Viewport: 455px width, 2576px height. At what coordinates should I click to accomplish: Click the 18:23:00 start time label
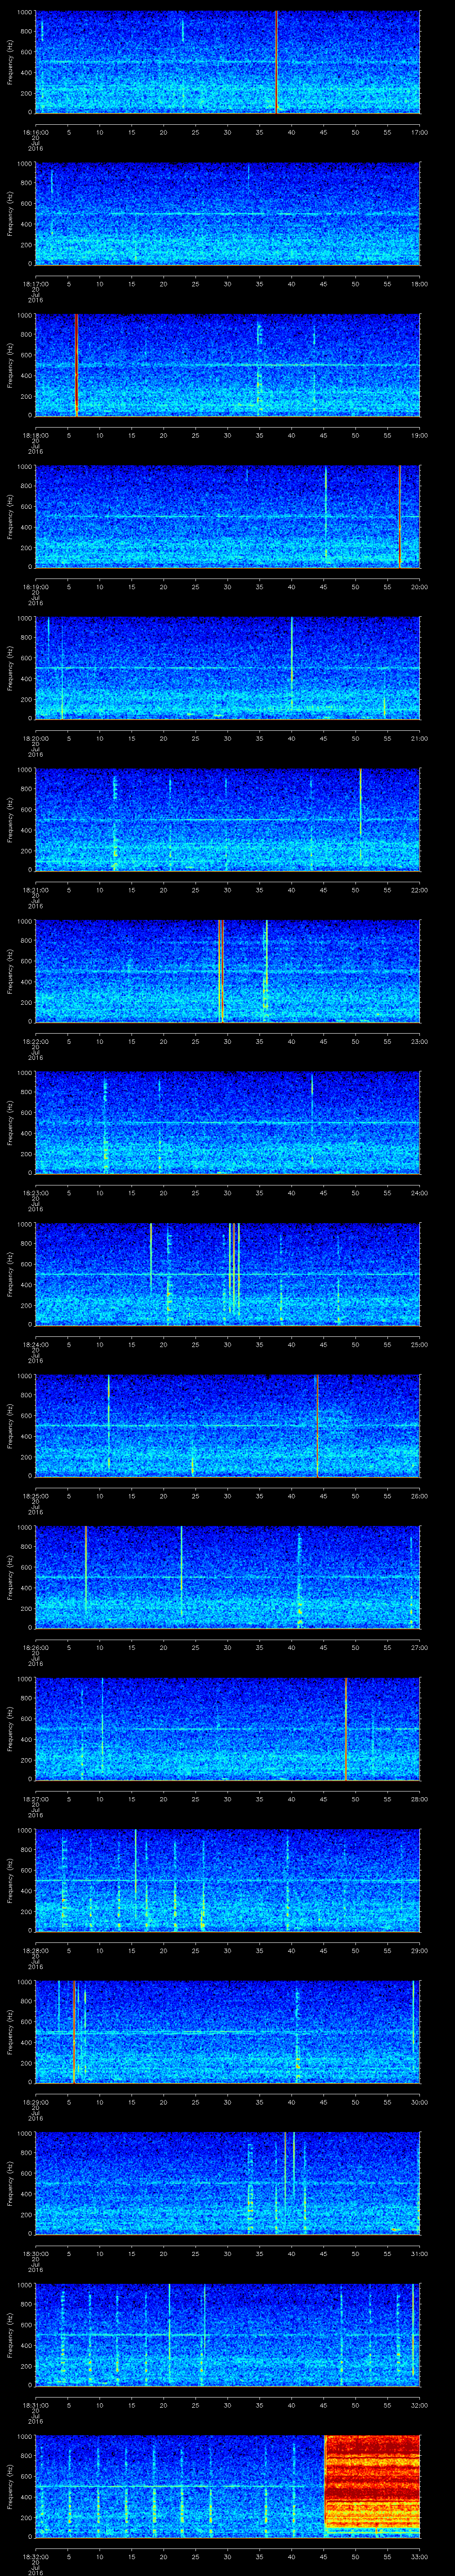[x=36, y=1193]
